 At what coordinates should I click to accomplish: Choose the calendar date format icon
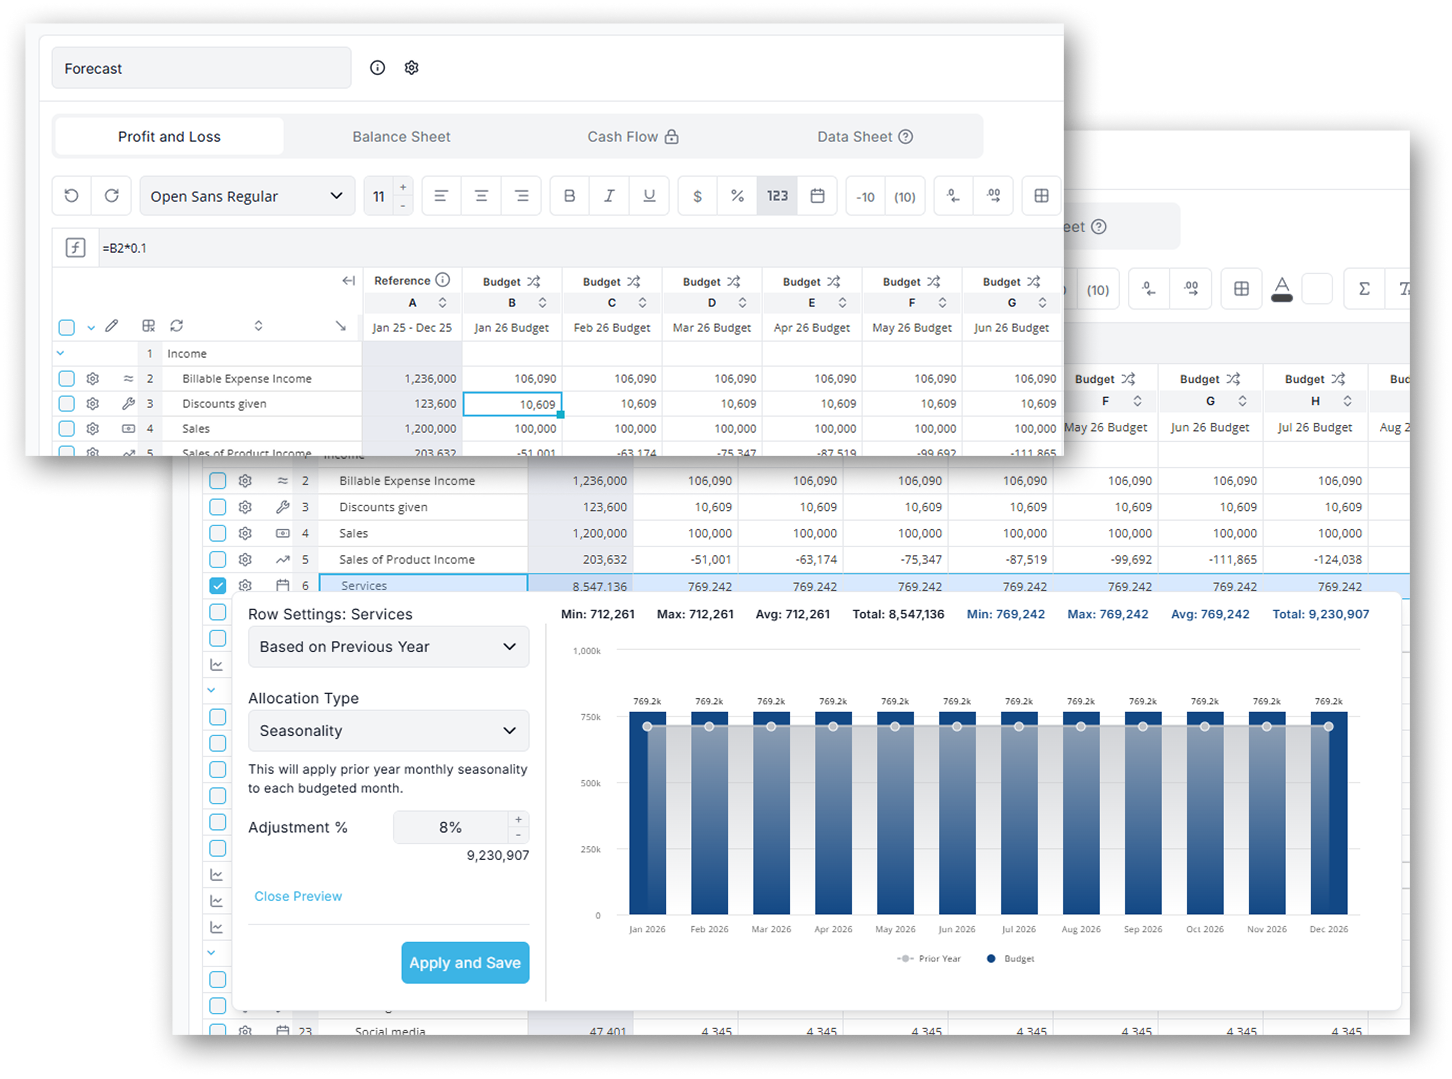pos(817,196)
